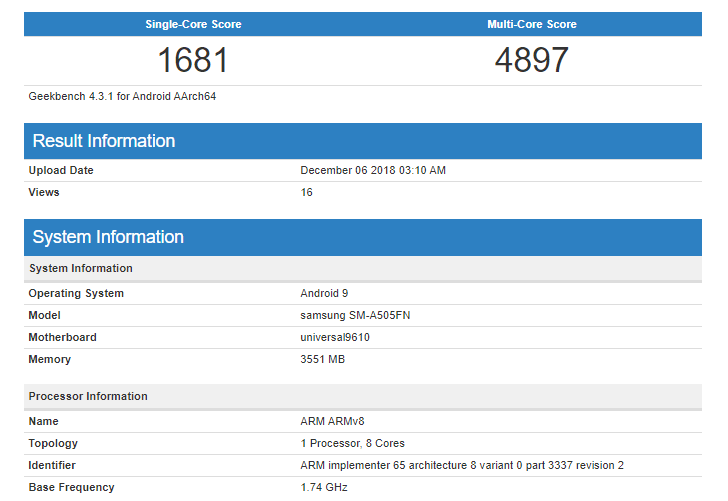Click the 1.74 GHz base frequency value
The height and width of the screenshot is (501, 728).
click(x=324, y=487)
